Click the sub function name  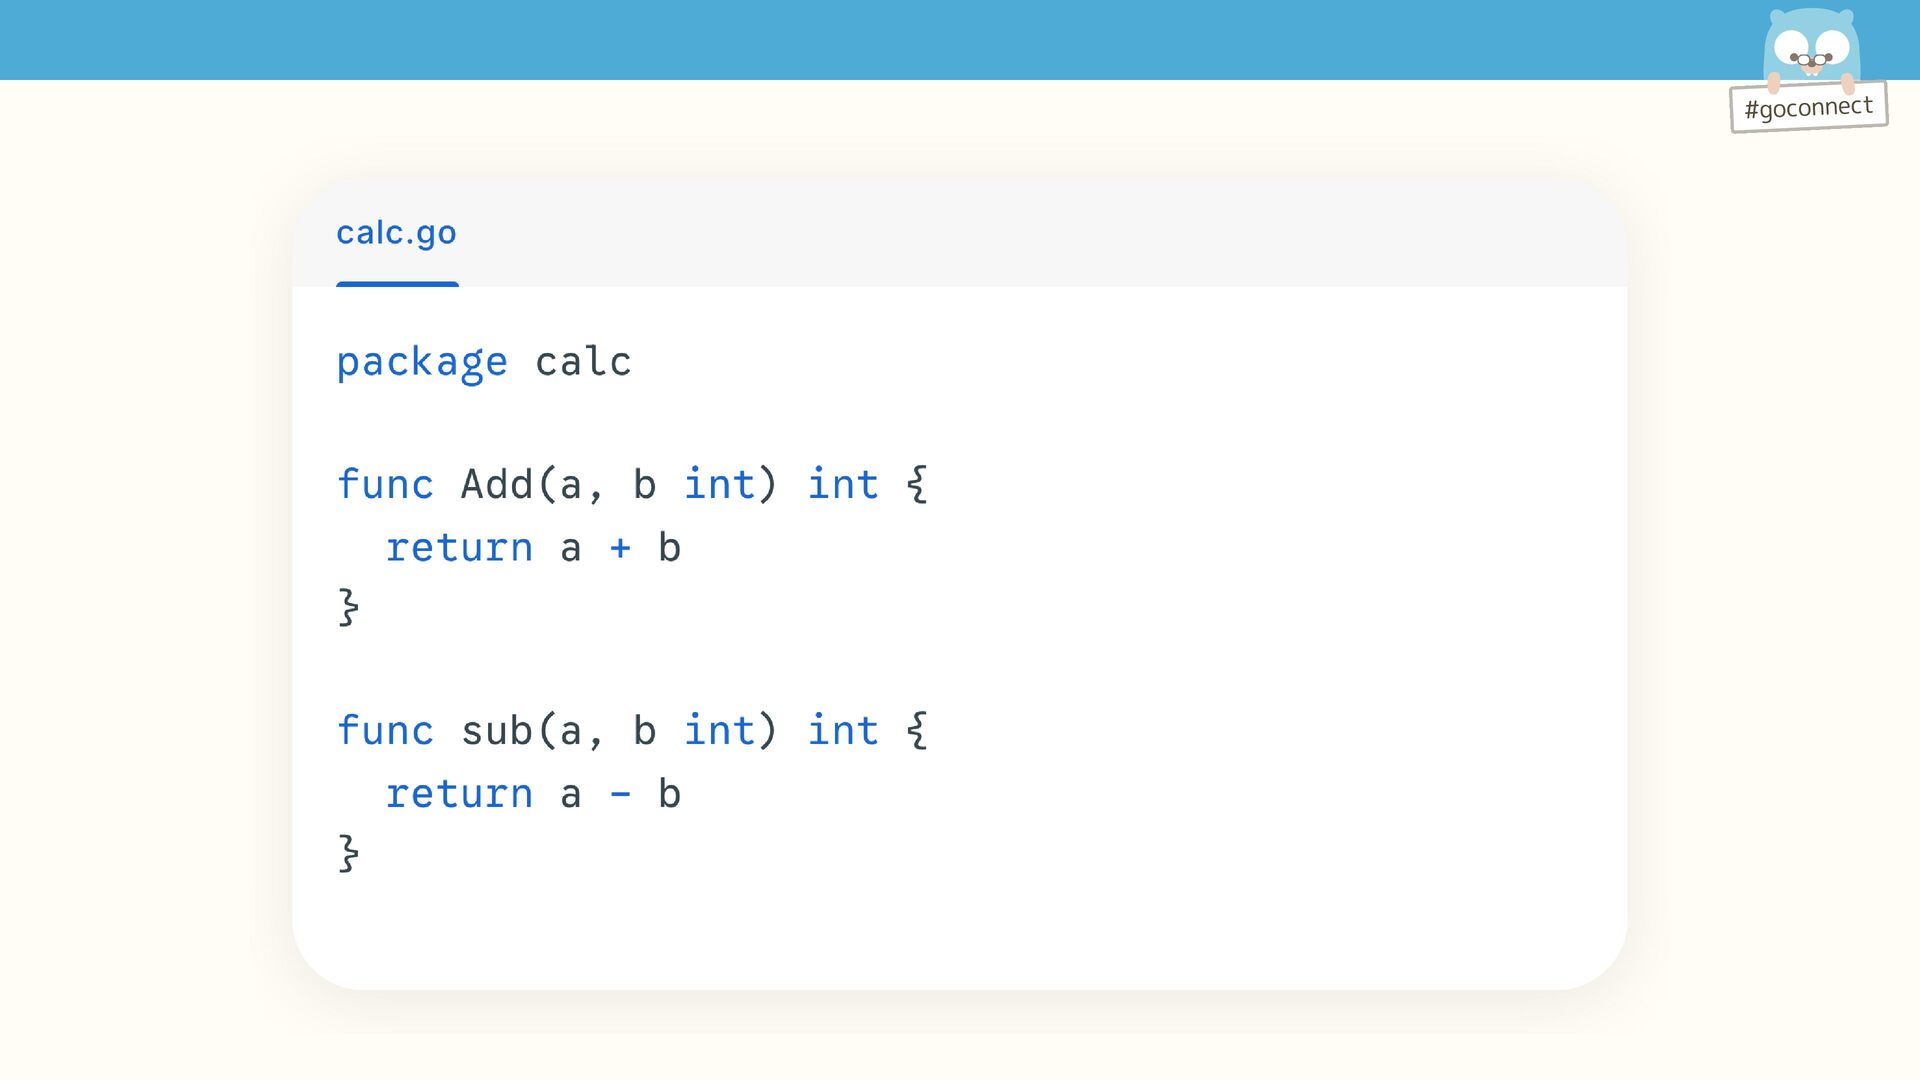pos(496,731)
